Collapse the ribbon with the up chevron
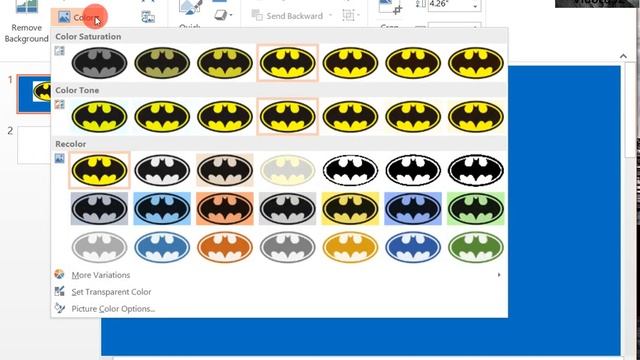The width and height of the screenshot is (640, 360). [x=623, y=56]
